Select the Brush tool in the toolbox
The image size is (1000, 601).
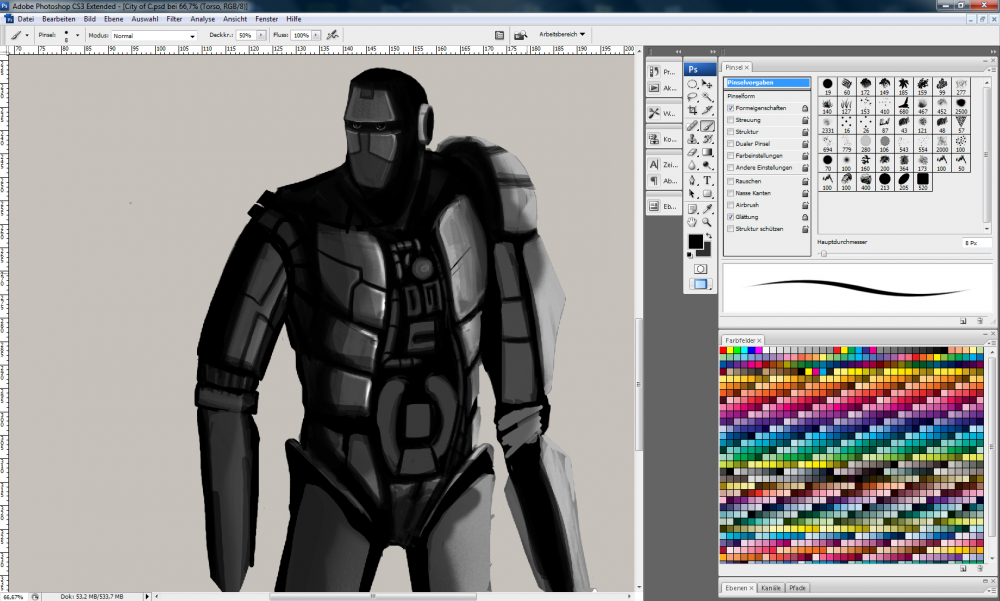pos(707,127)
